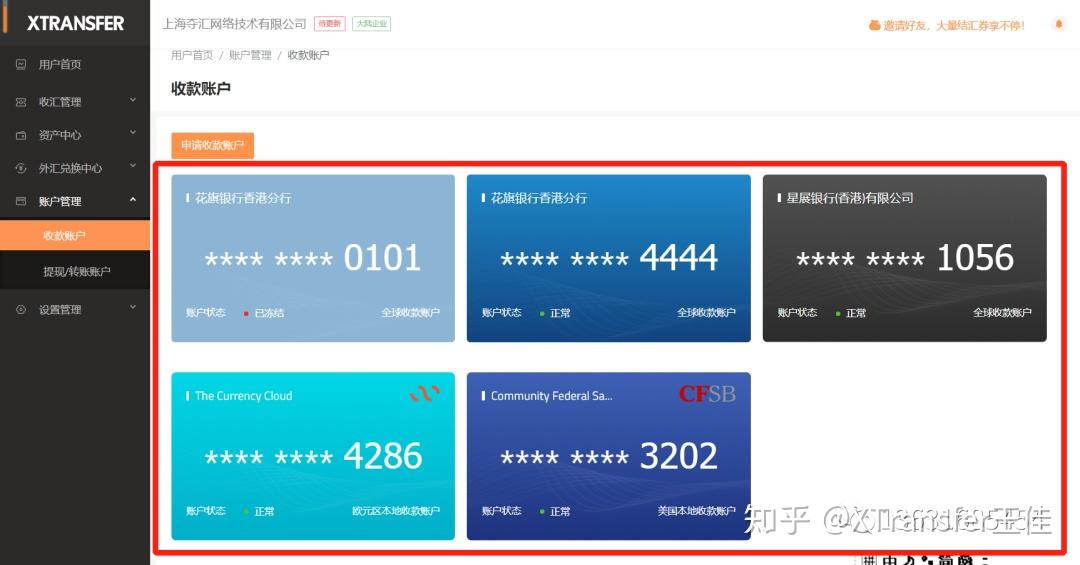Click the invite friends gift icon
Image resolution: width=1080 pixels, height=565 pixels.
(874, 25)
